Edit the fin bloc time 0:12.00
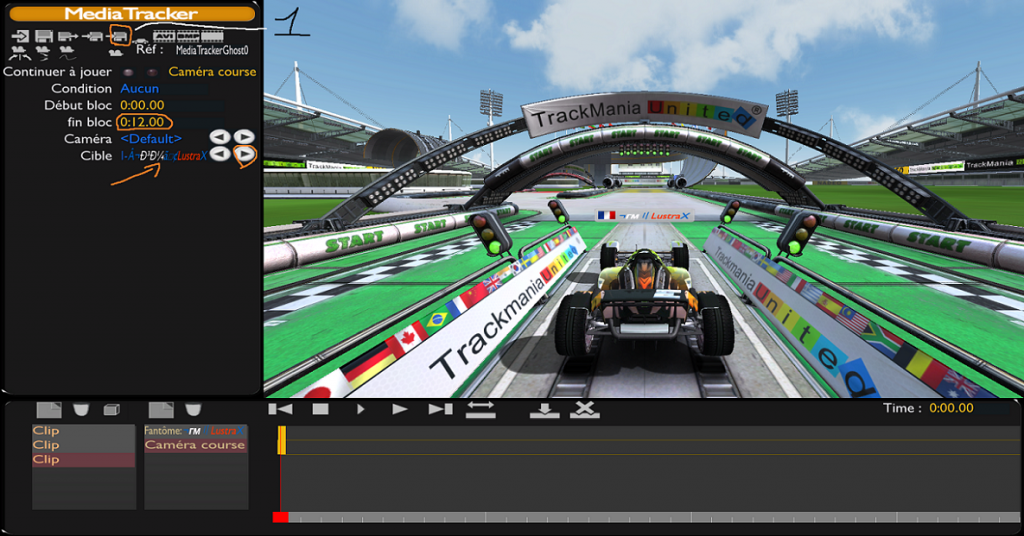This screenshot has width=1024, height=536. click(x=142, y=122)
